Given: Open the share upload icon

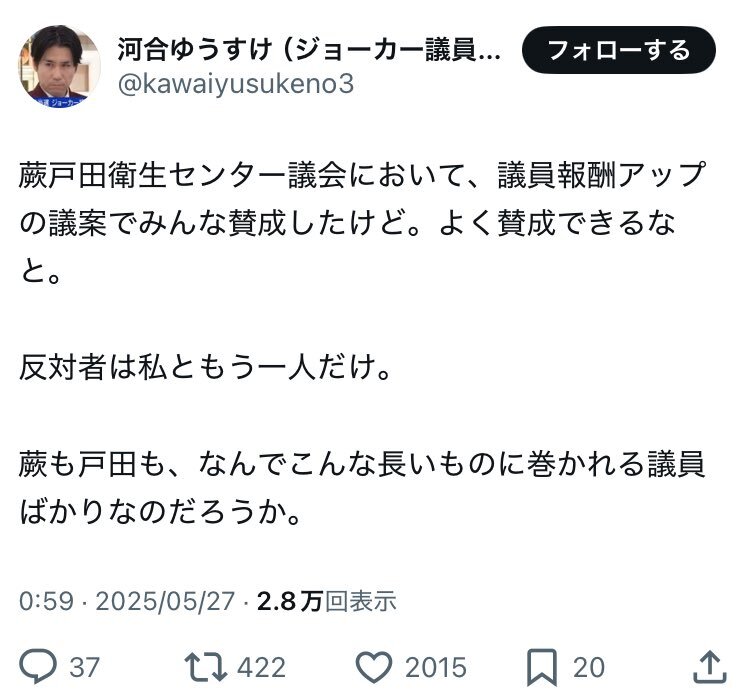Looking at the screenshot, I should click(710, 666).
